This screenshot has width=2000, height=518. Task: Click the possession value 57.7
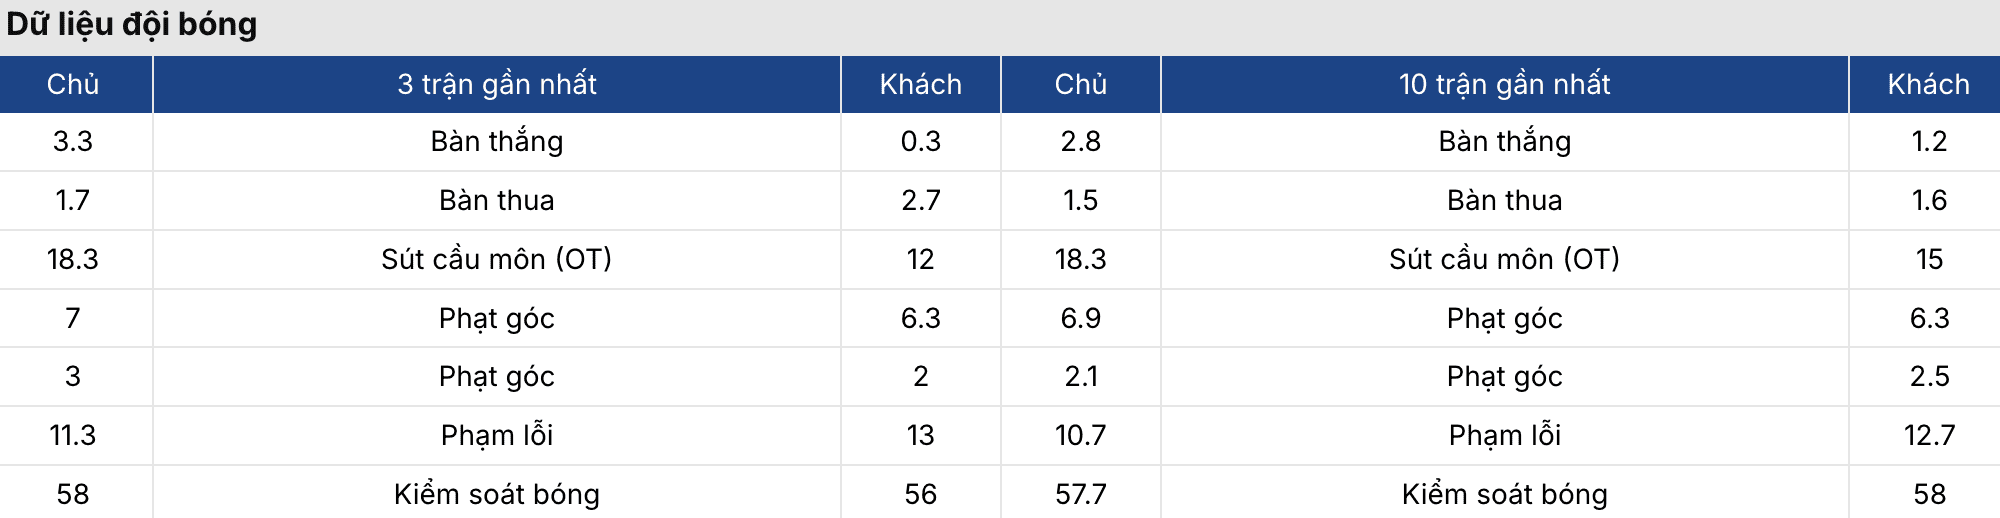pos(1080,494)
